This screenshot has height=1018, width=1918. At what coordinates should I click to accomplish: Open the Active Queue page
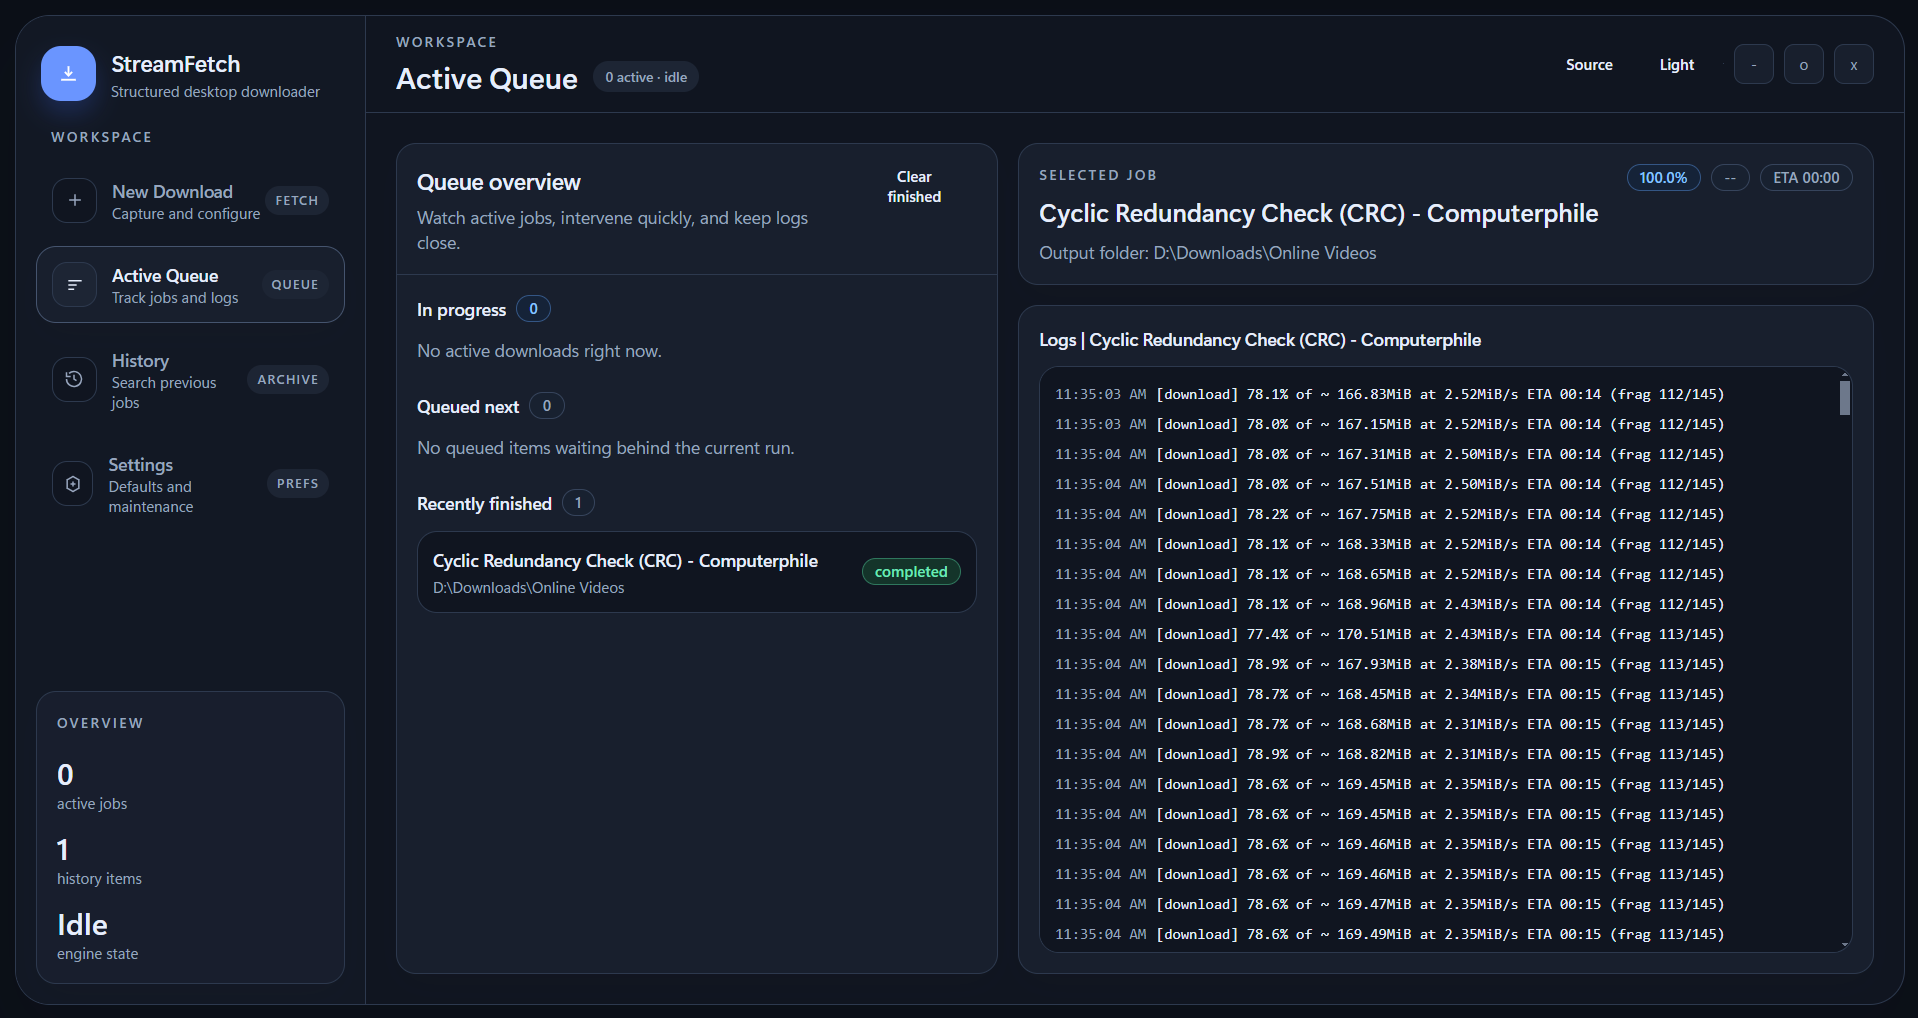pos(190,285)
